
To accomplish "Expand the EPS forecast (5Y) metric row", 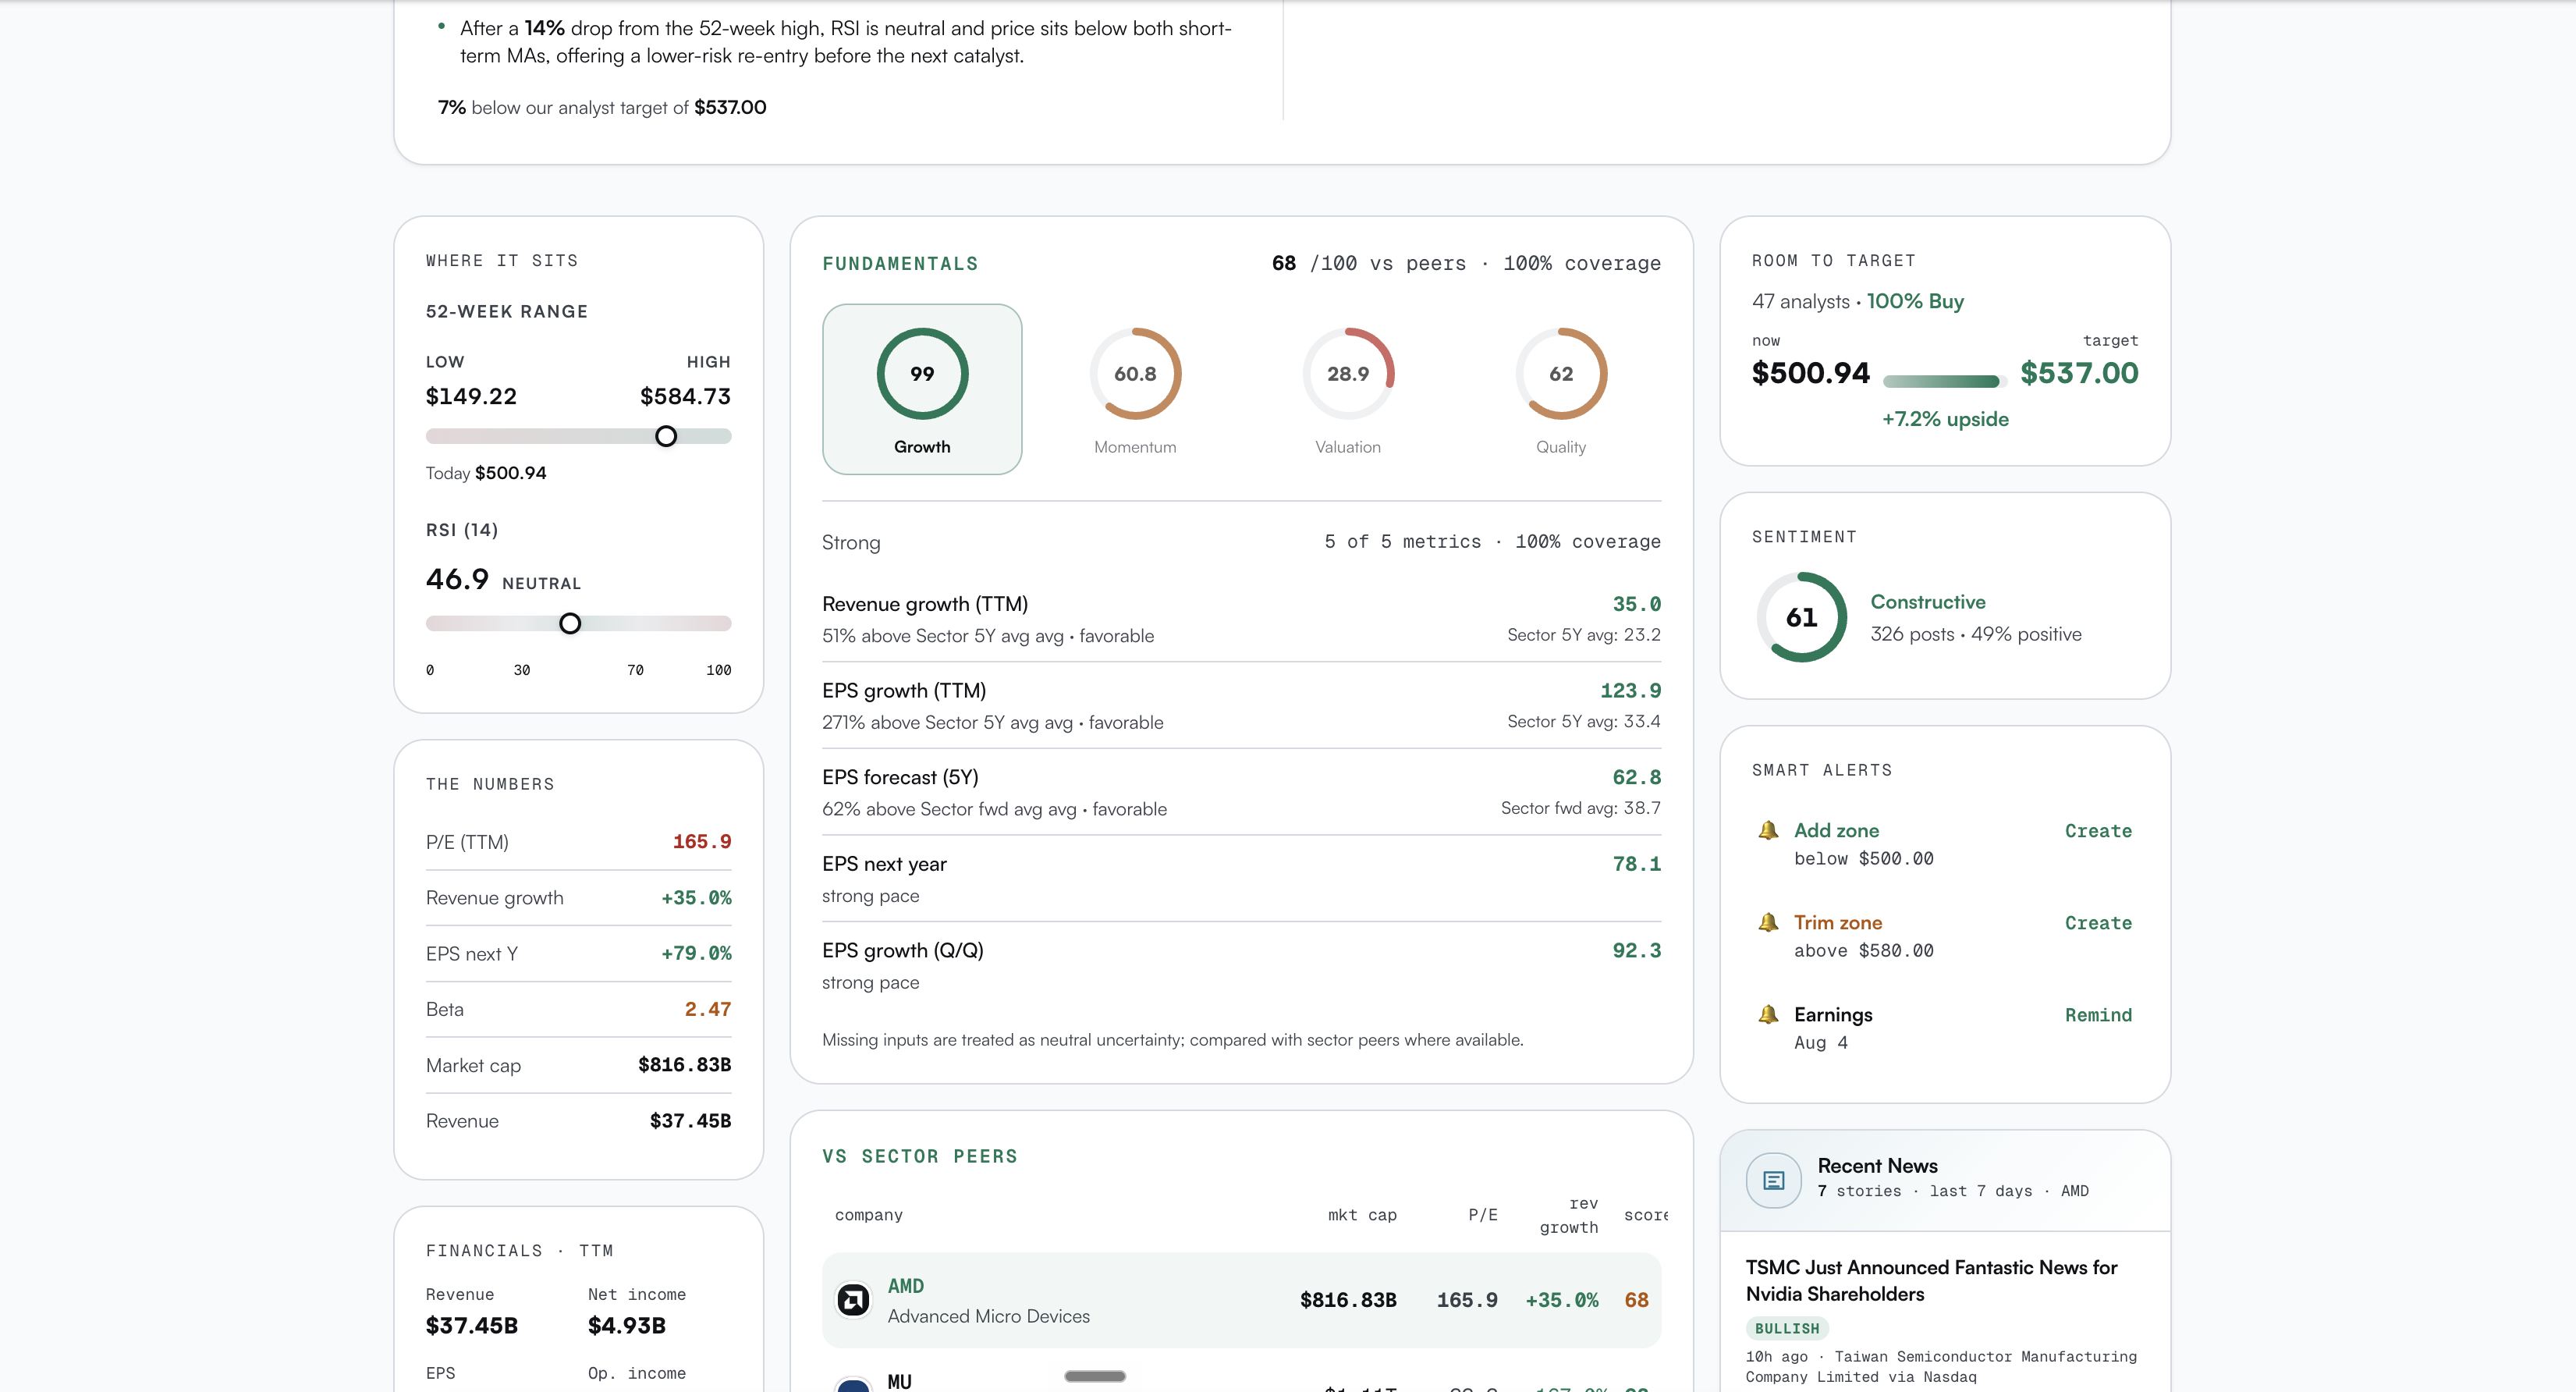I will (x=1241, y=792).
